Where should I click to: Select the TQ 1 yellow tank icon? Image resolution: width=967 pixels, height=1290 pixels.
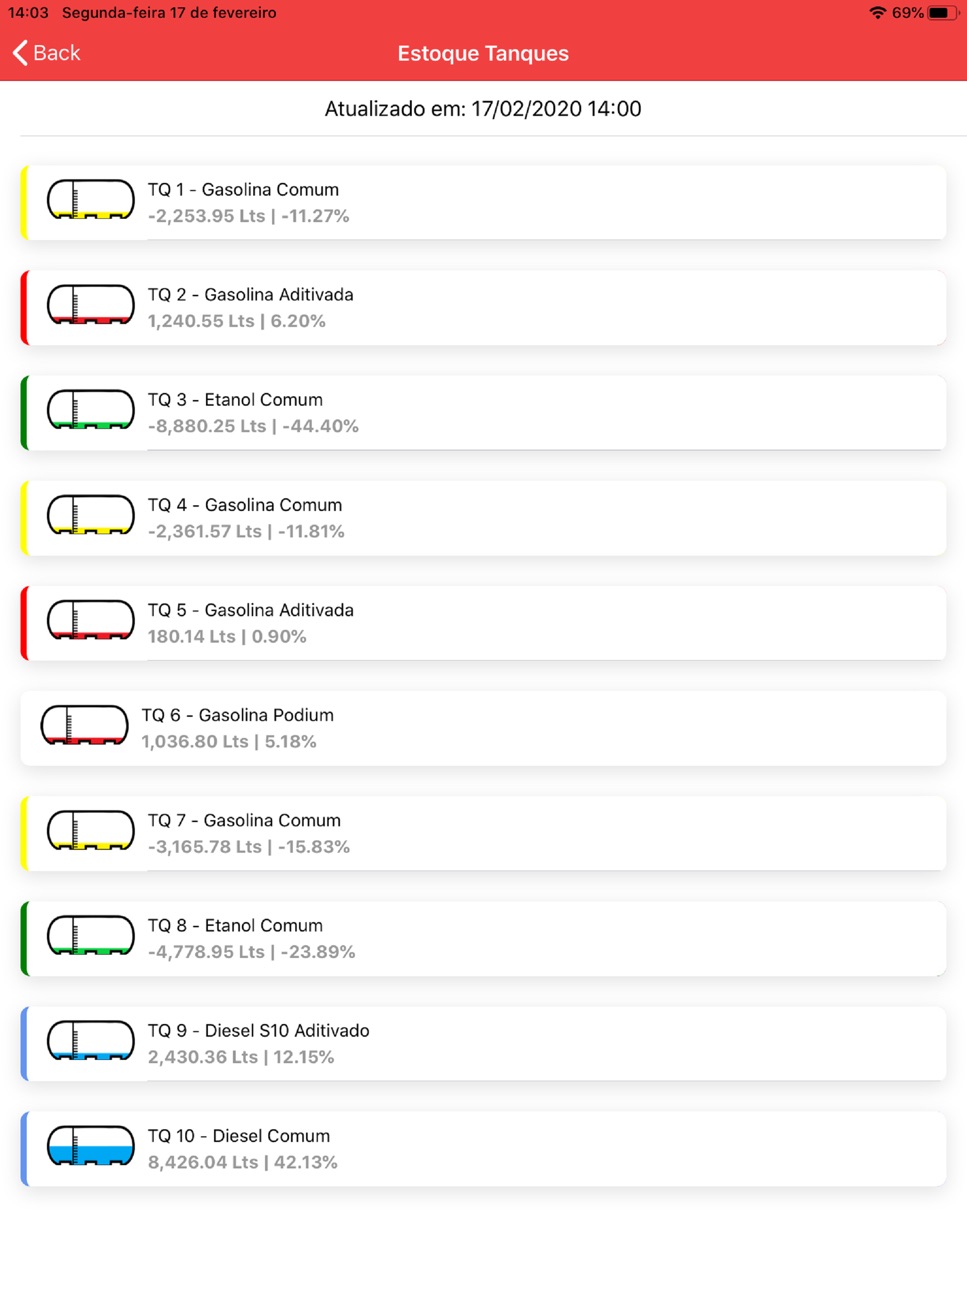90,200
